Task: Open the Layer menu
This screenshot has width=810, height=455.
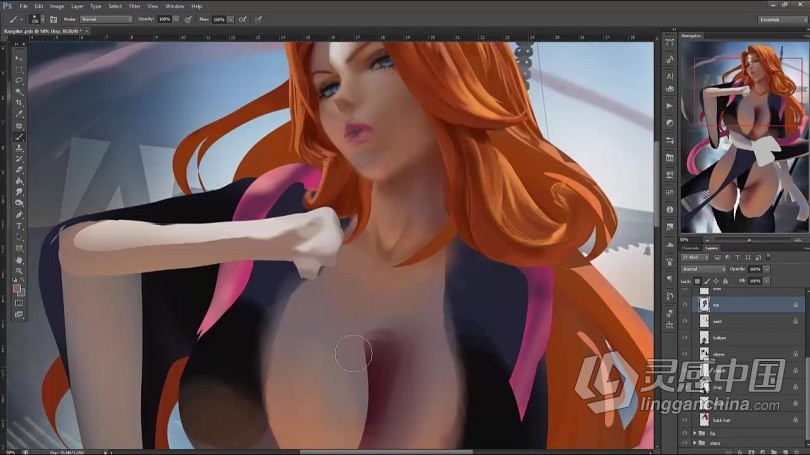Action: [x=77, y=6]
